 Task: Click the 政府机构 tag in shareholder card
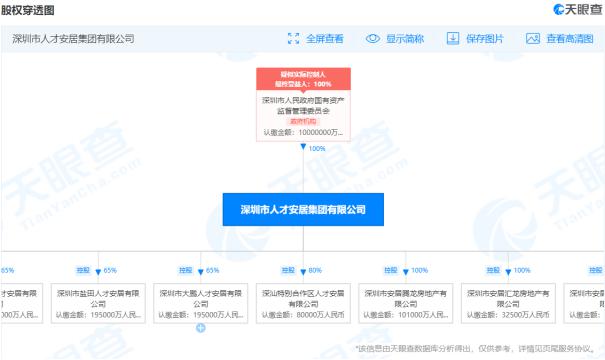click(303, 122)
